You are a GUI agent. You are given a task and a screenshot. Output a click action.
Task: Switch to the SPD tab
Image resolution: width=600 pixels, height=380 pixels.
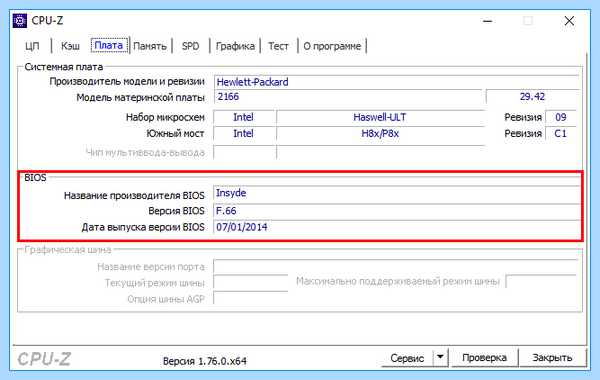[191, 46]
